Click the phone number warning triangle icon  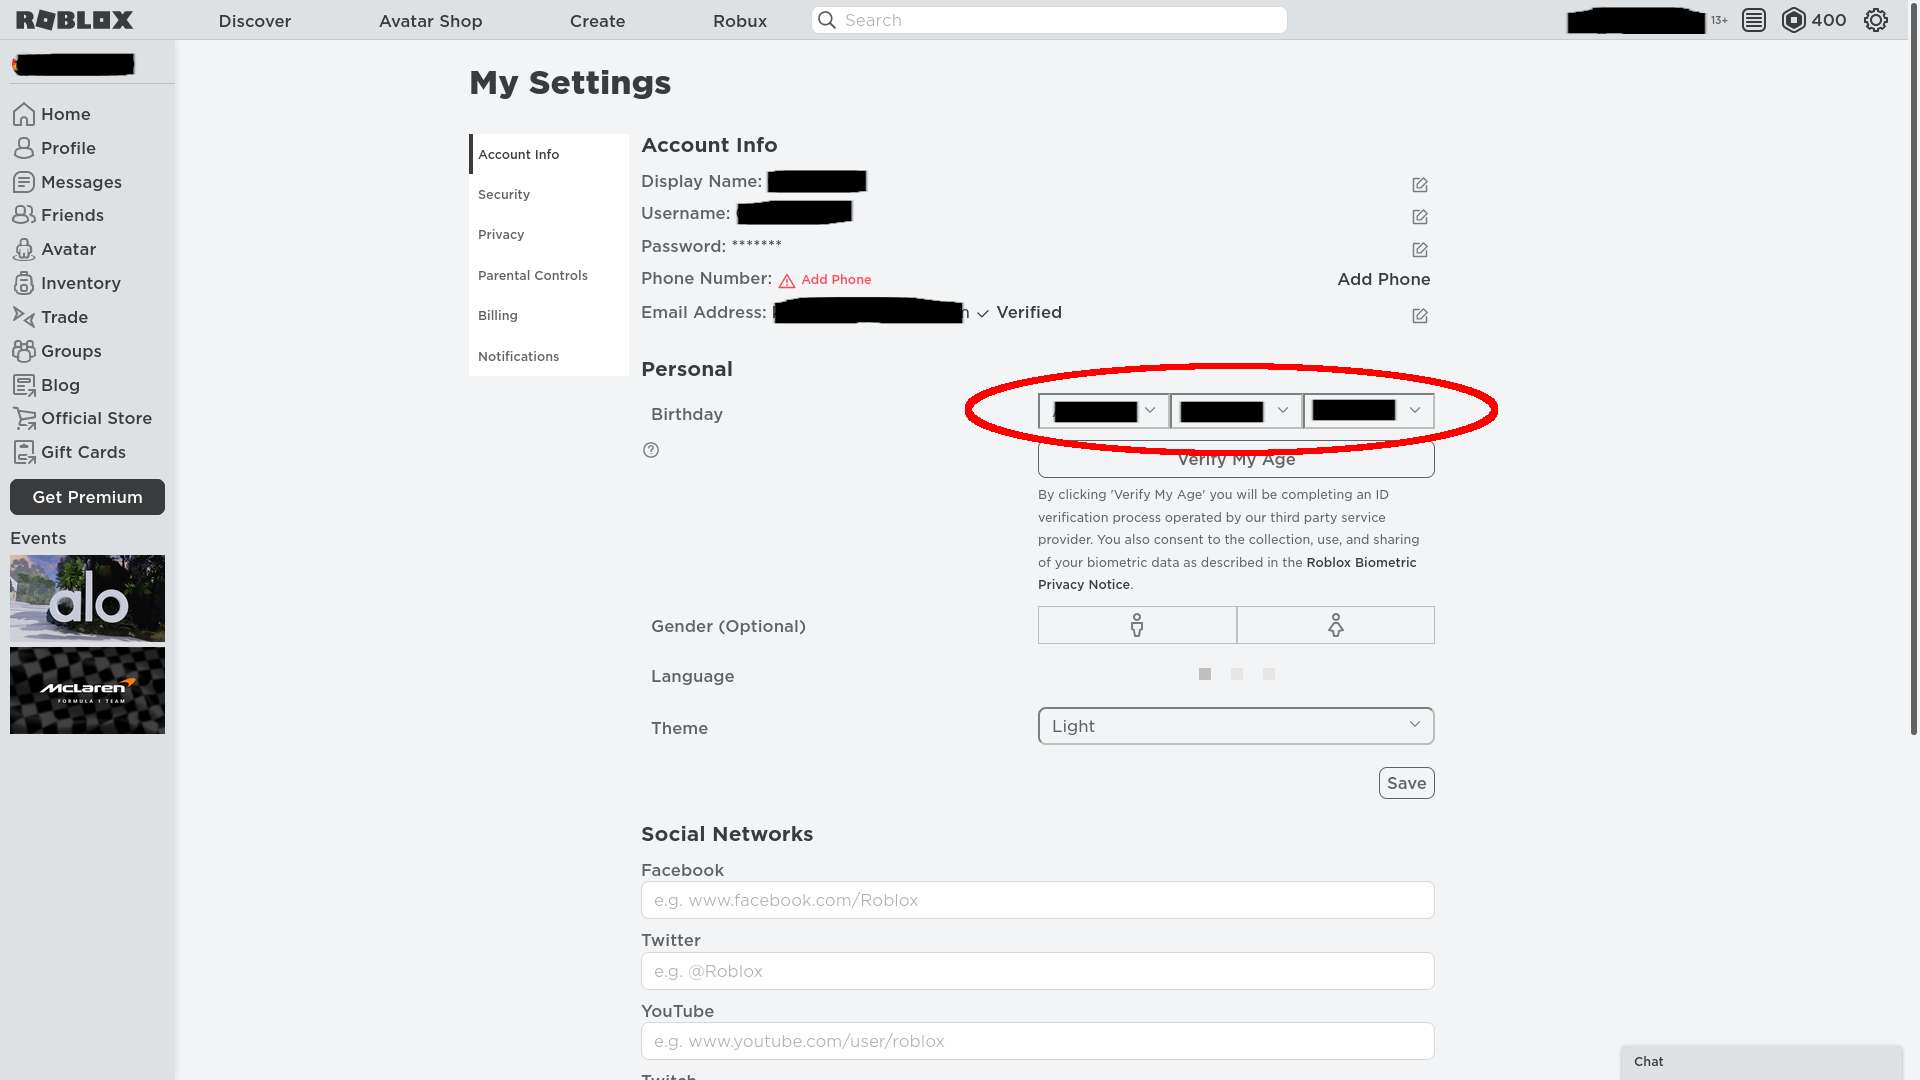click(787, 281)
